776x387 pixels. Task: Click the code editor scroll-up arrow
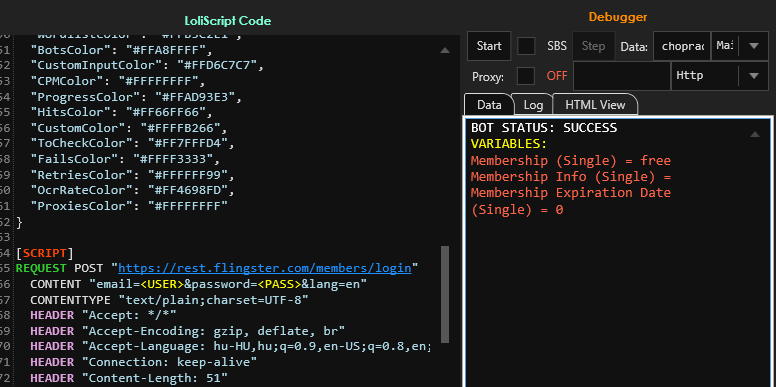(x=444, y=50)
